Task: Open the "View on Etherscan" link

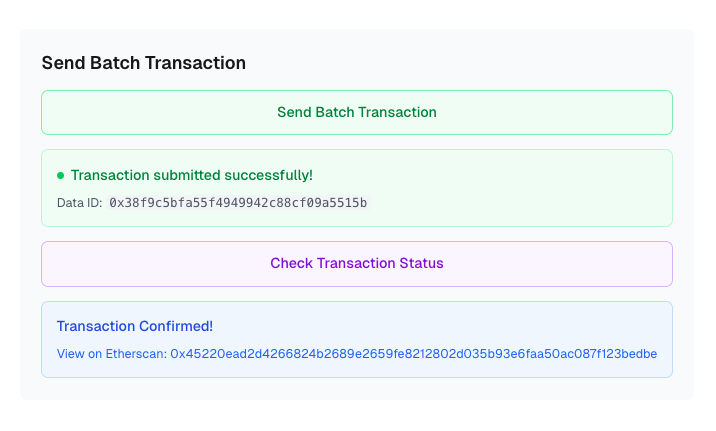Action: pos(112,353)
